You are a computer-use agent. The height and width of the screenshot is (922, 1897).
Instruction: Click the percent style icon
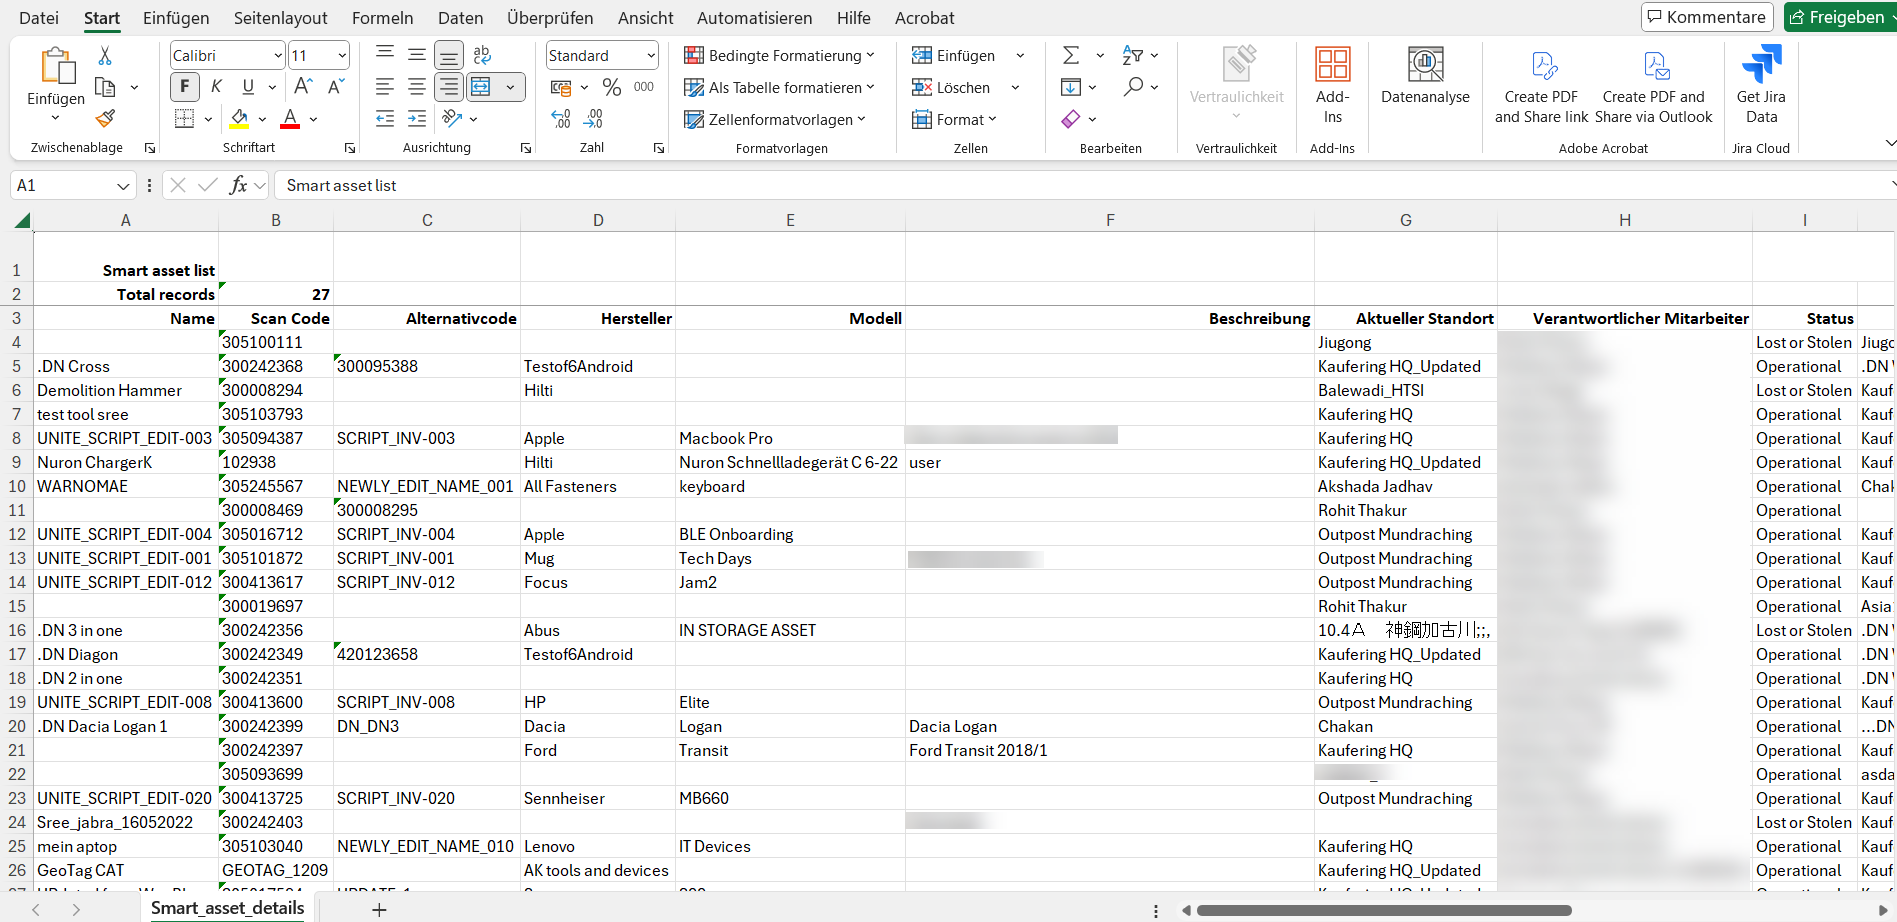click(x=611, y=88)
